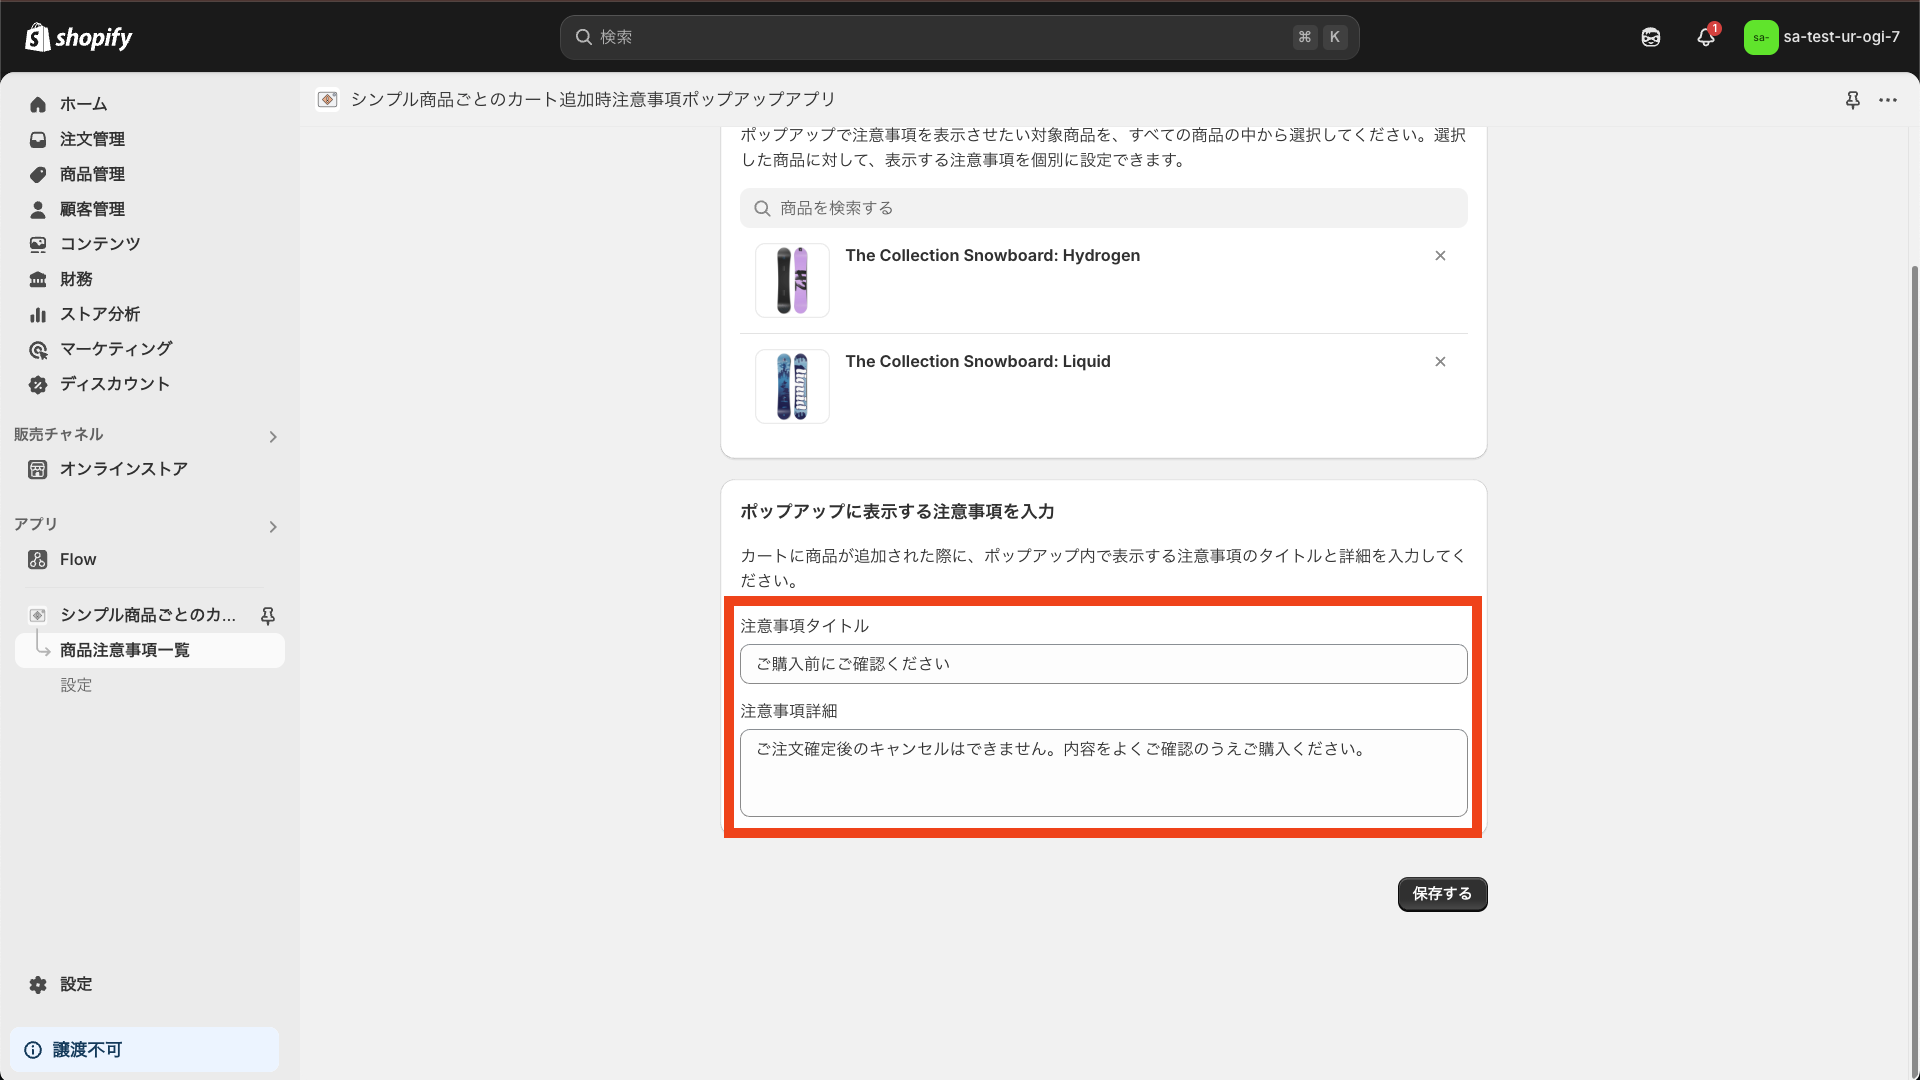
Task: Open the app's 設定 page
Action: (76, 685)
